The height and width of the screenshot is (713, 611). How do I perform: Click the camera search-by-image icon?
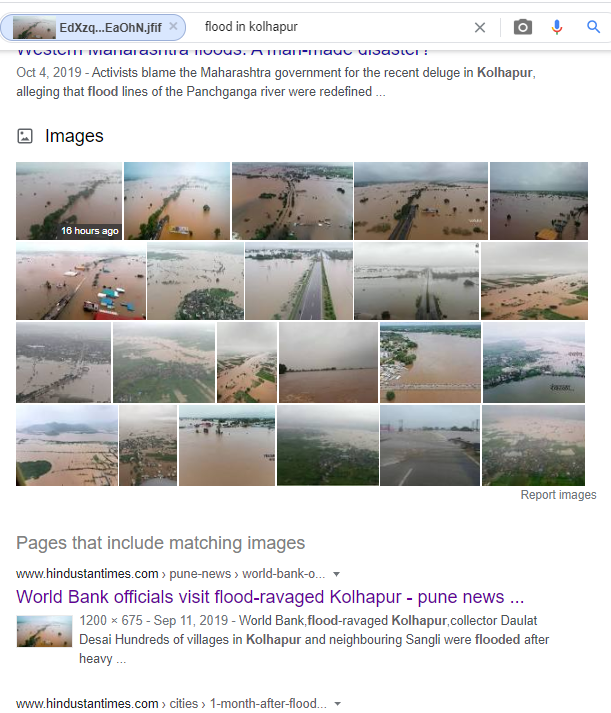(522, 27)
